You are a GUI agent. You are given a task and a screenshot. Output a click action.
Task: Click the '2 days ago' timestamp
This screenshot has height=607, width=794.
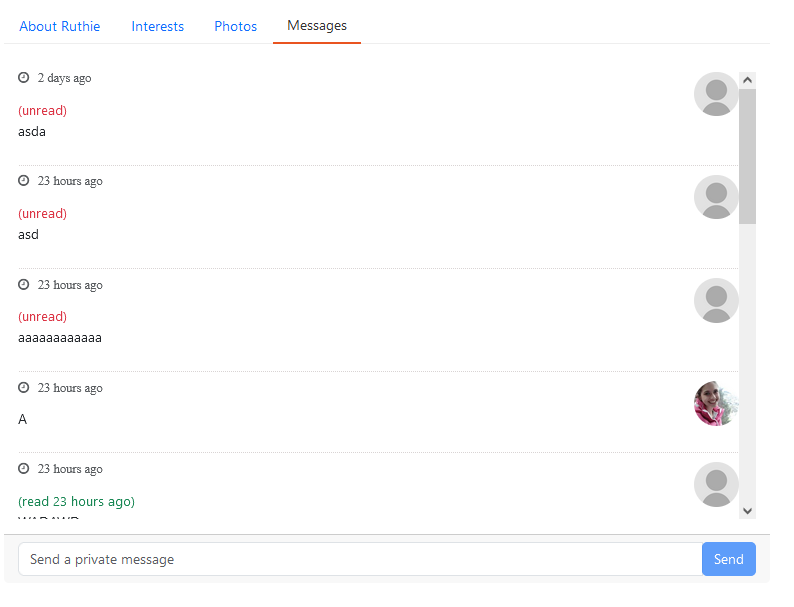[64, 78]
